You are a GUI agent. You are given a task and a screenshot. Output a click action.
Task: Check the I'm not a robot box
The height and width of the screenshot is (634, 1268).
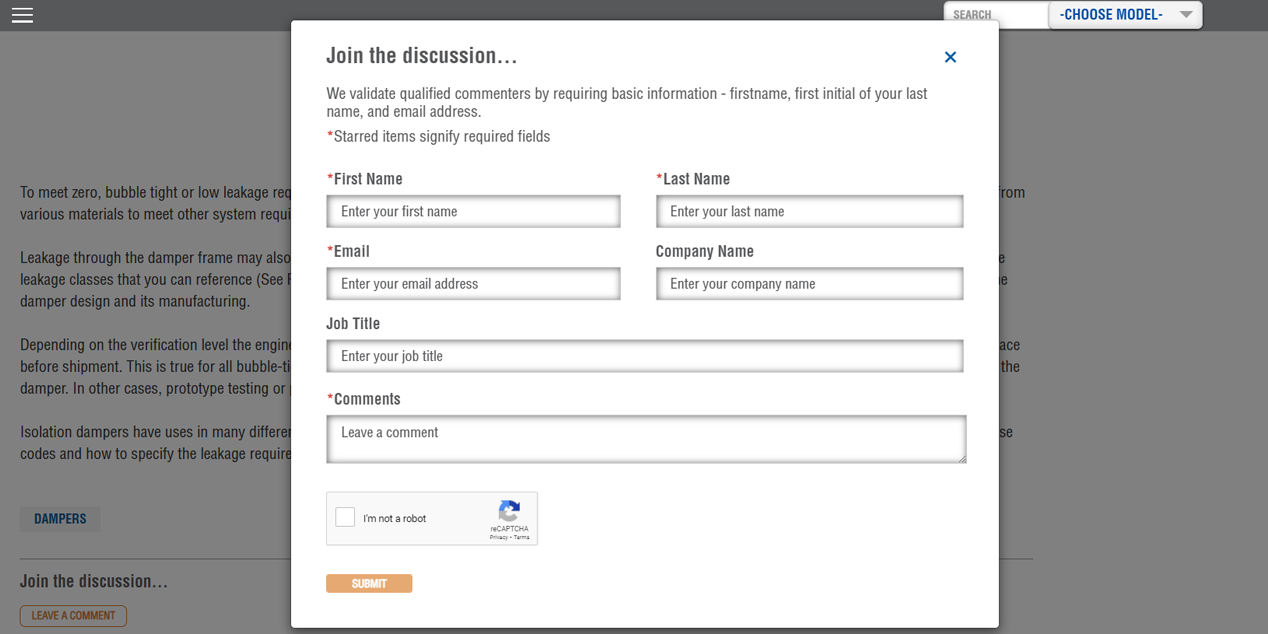[x=345, y=517]
